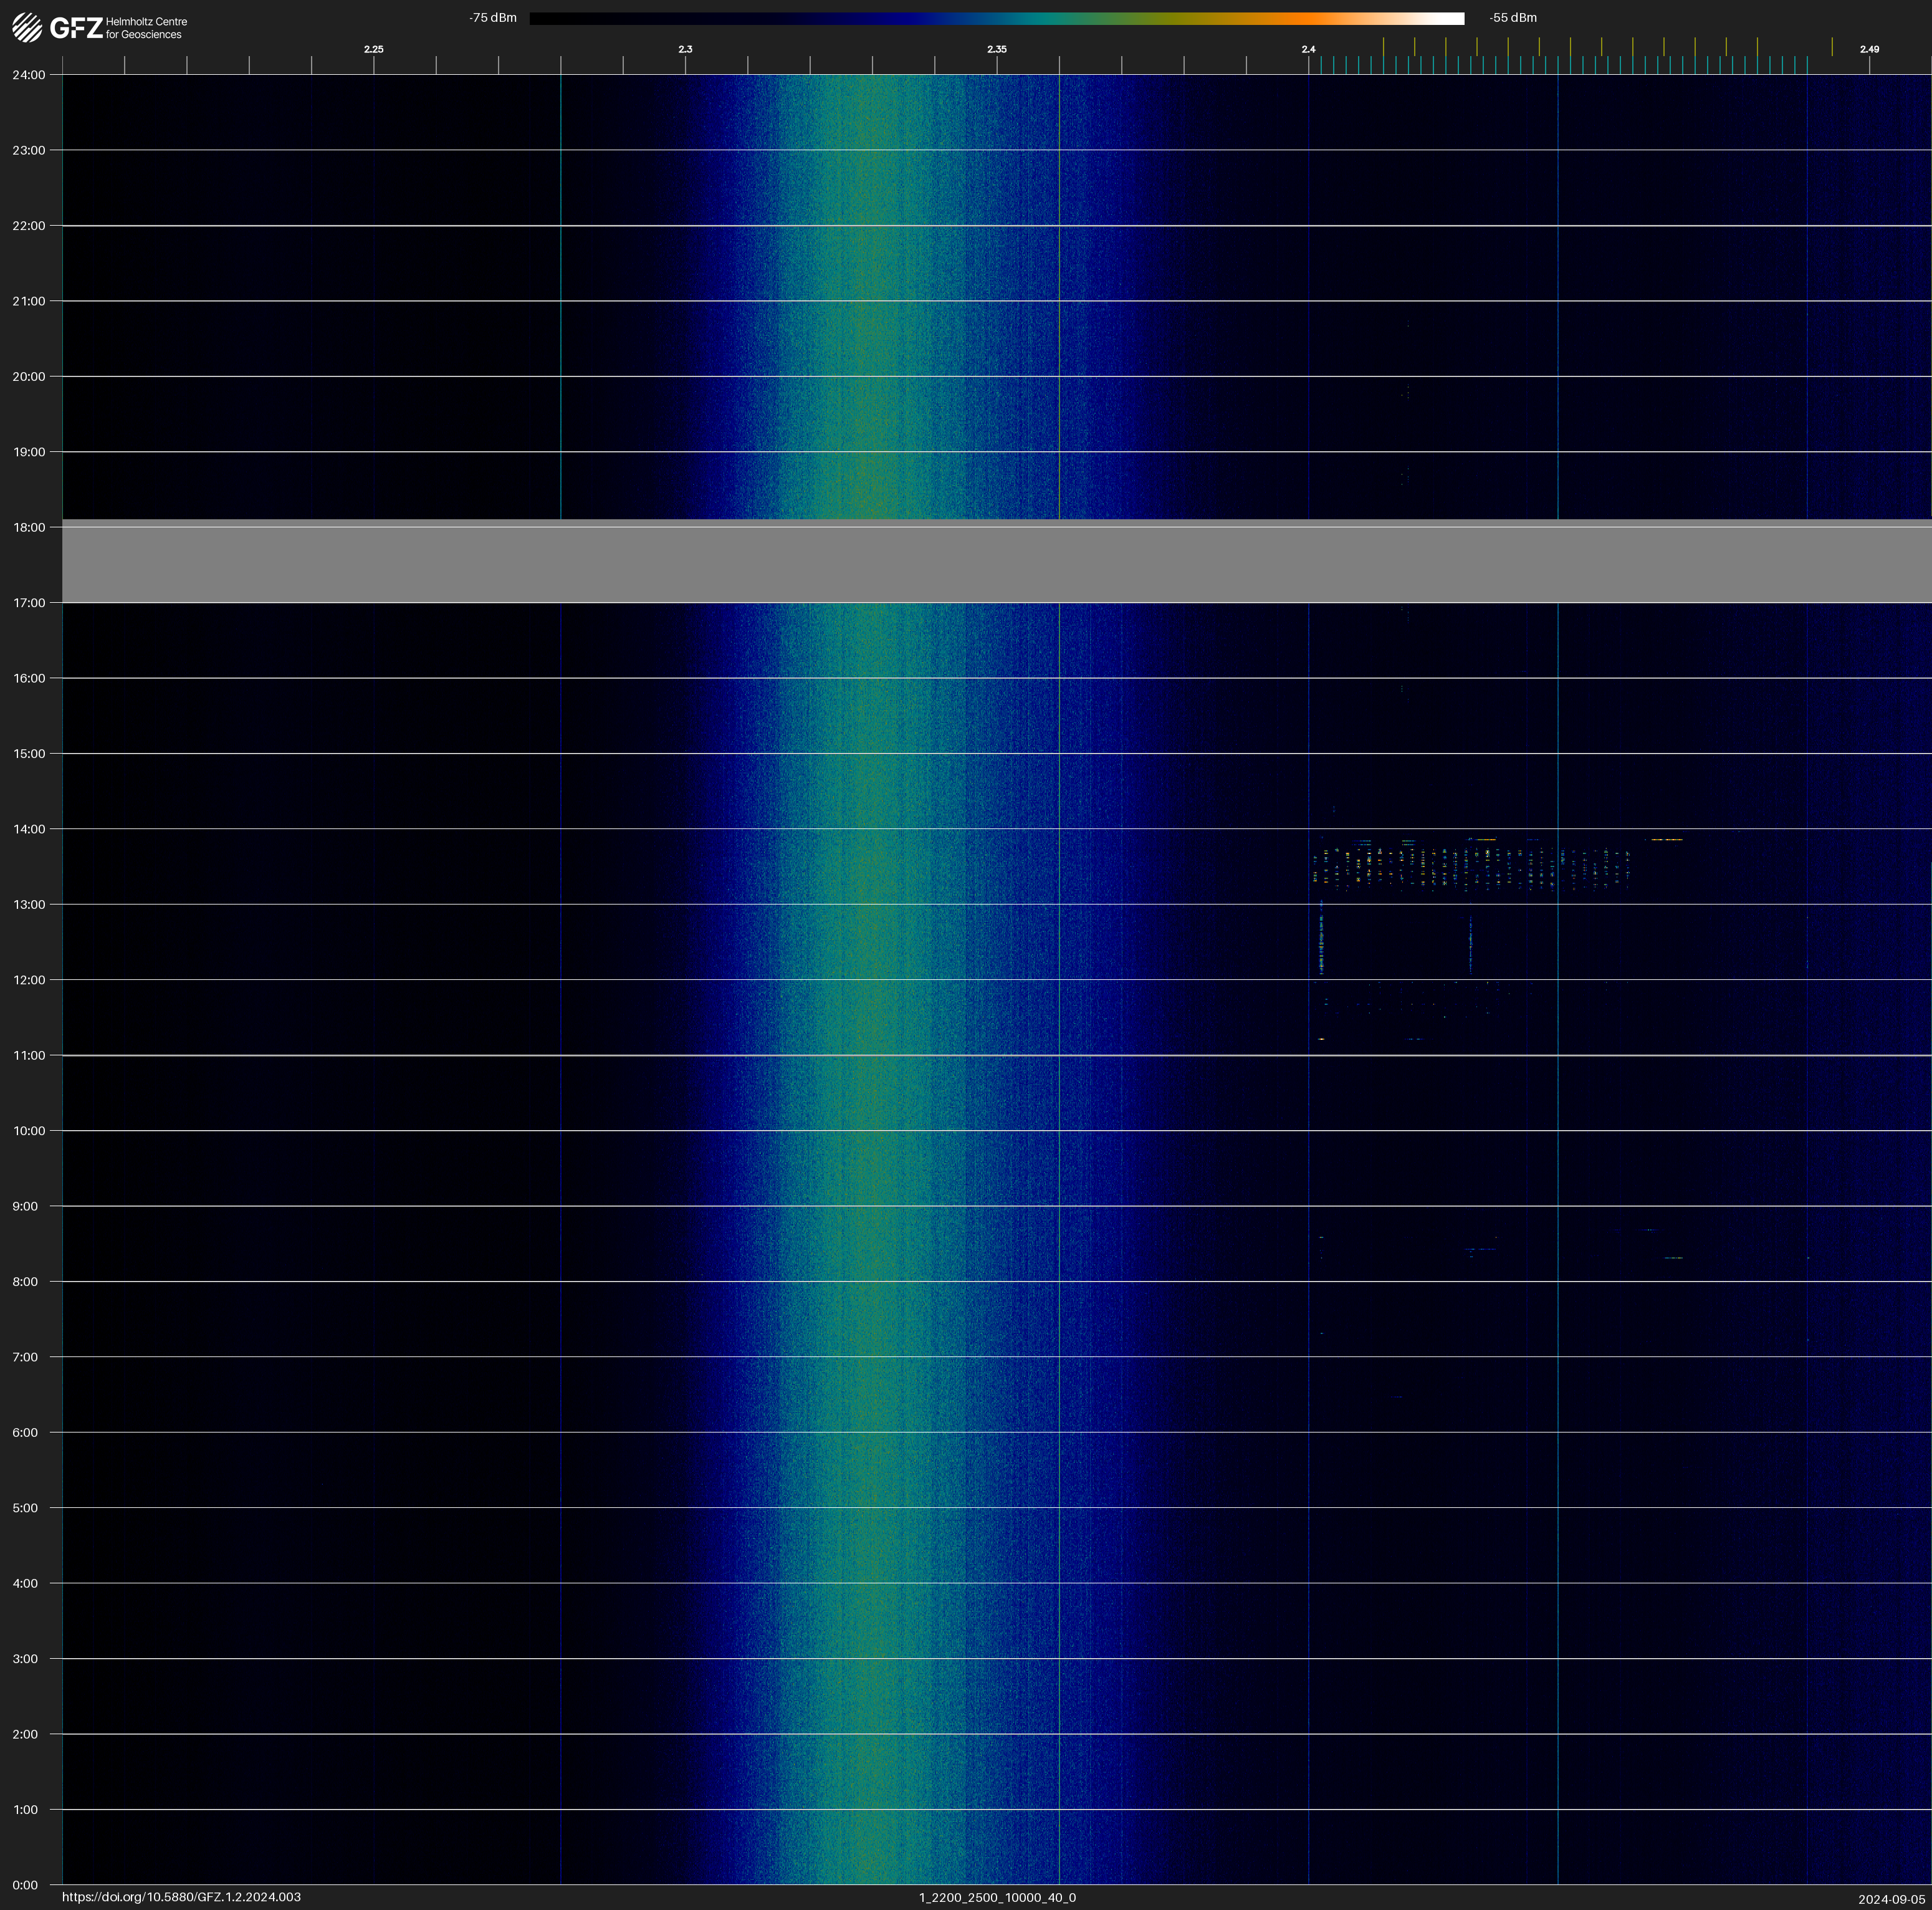Image resolution: width=1932 pixels, height=1910 pixels.
Task: Click the 12:00 time axis label
Action: click(29, 980)
